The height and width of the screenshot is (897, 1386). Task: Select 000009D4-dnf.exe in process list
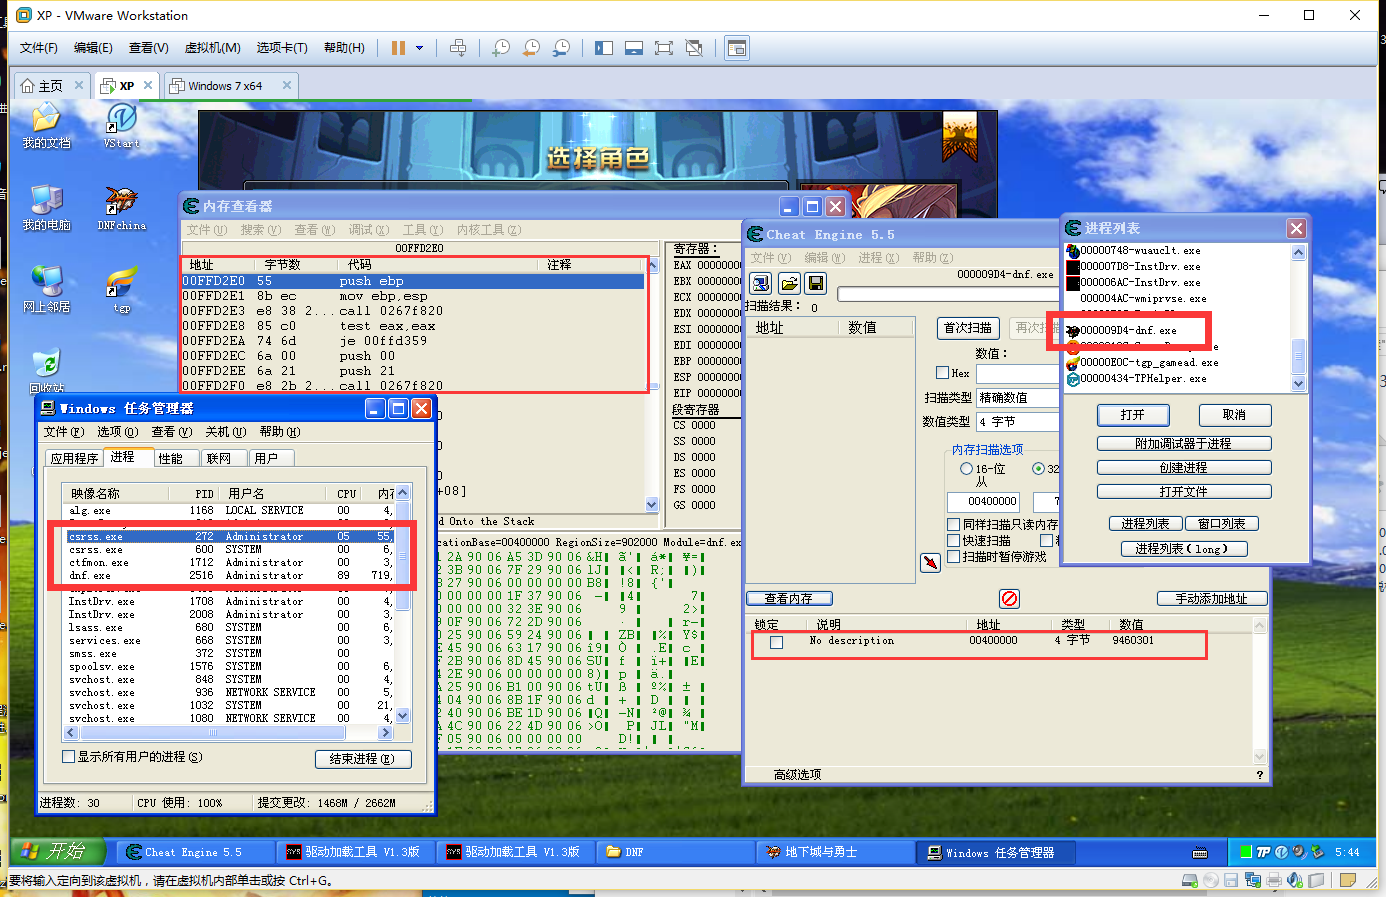1128,330
